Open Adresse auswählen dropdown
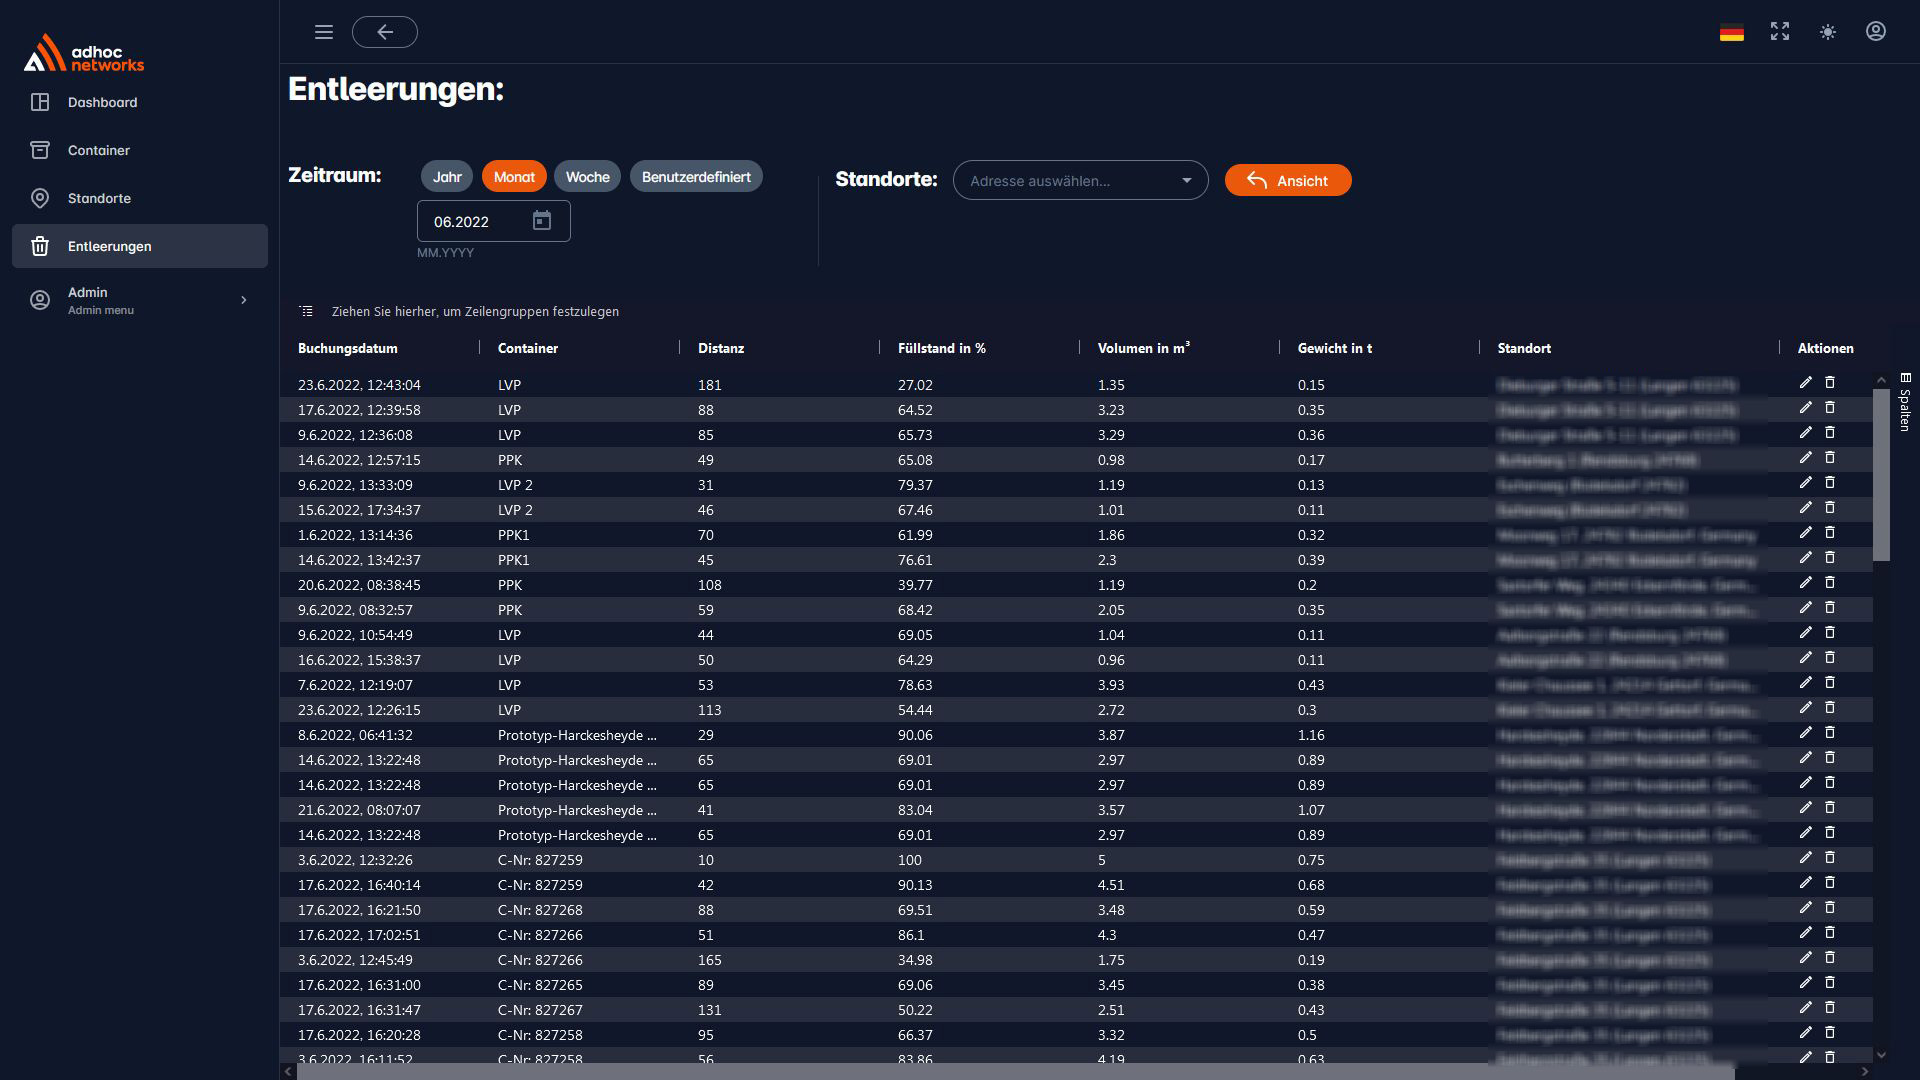Screen dimensions: 1920x1080 coord(1080,180)
